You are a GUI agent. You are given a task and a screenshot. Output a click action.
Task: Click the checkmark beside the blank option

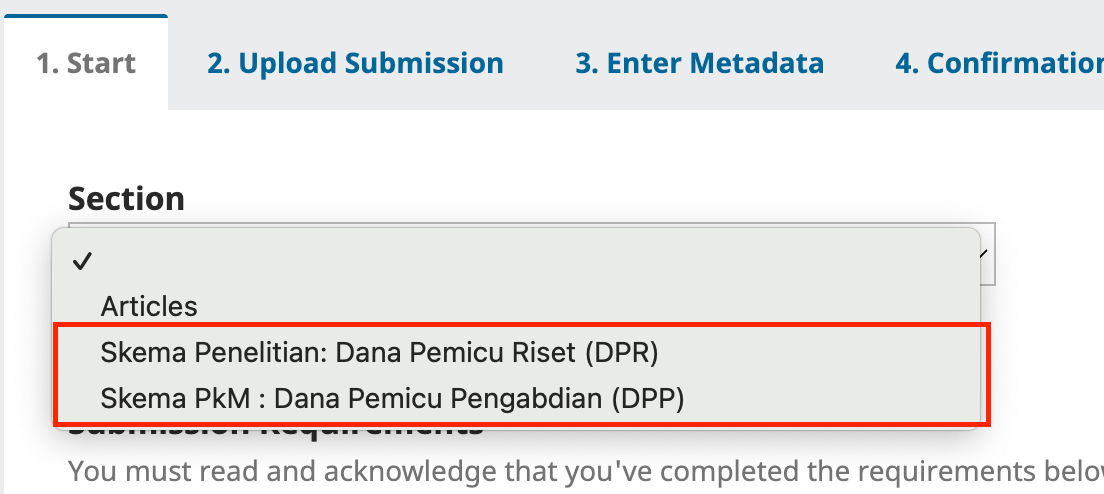point(82,262)
